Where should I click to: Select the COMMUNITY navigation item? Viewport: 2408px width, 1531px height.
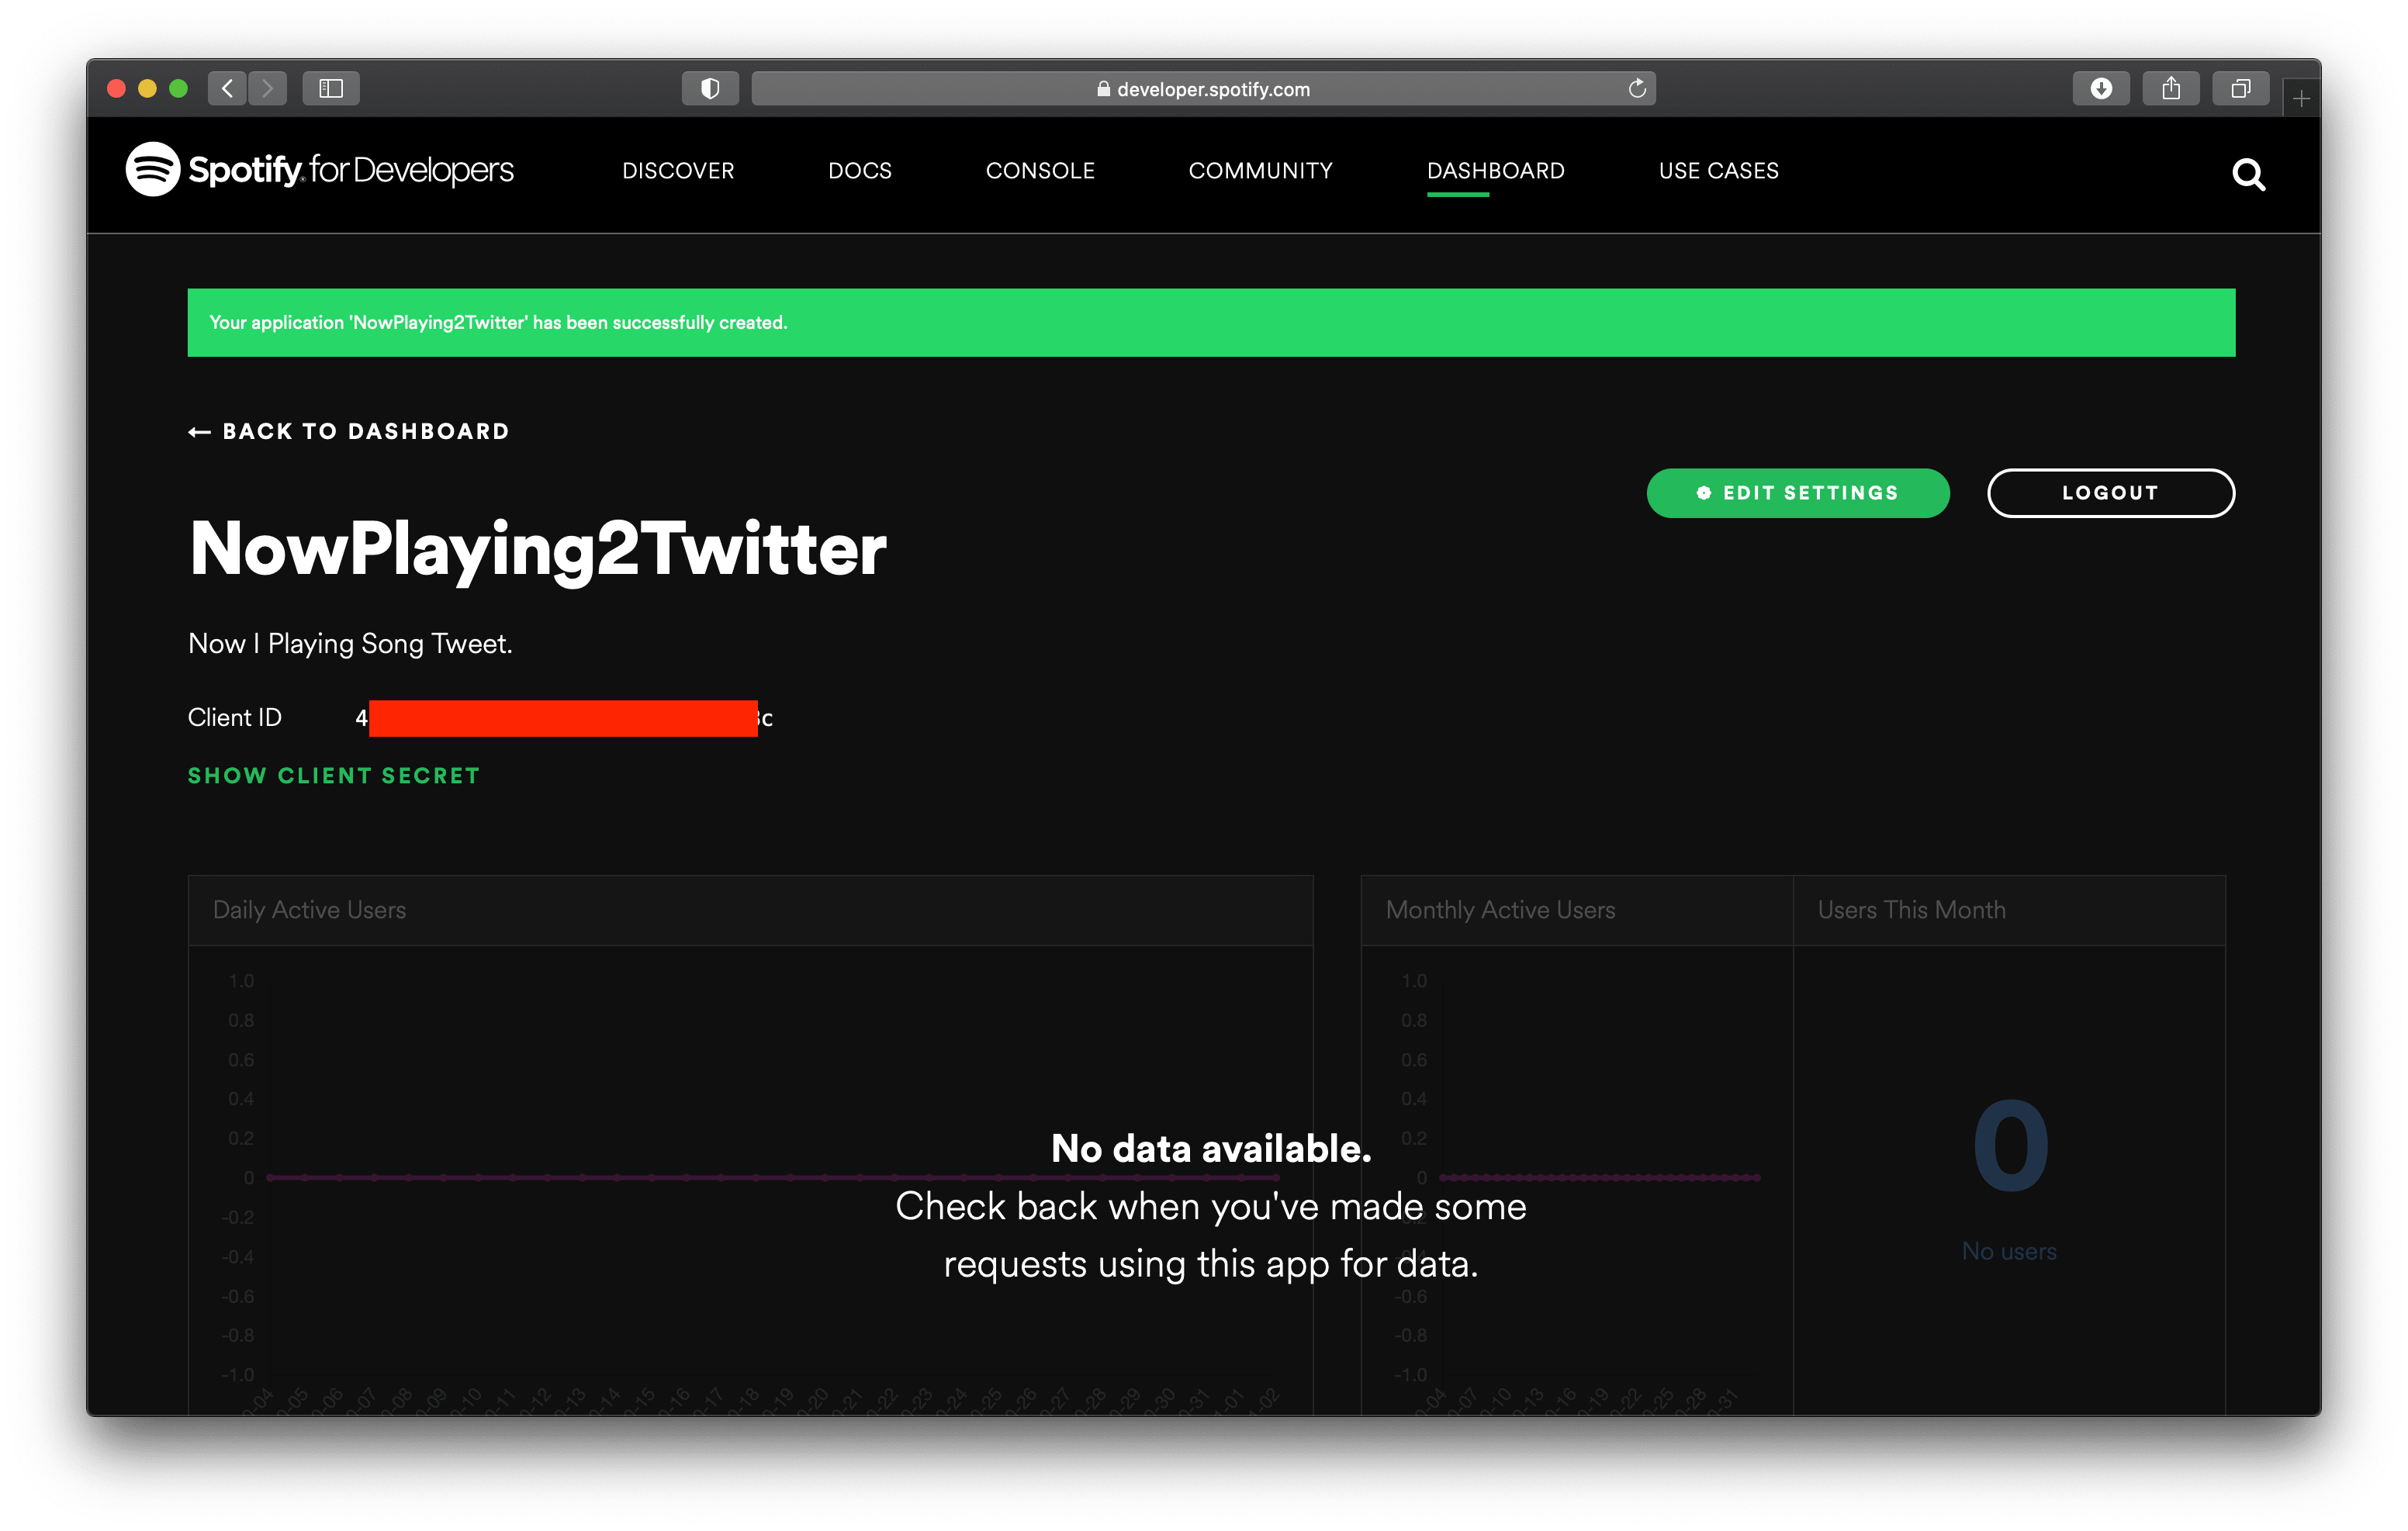pyautogui.click(x=1260, y=171)
